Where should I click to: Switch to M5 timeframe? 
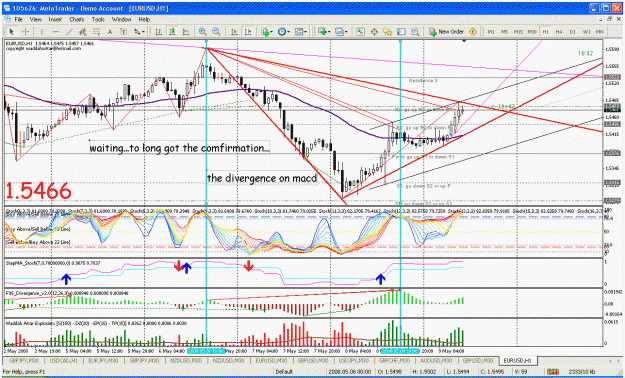[x=504, y=32]
